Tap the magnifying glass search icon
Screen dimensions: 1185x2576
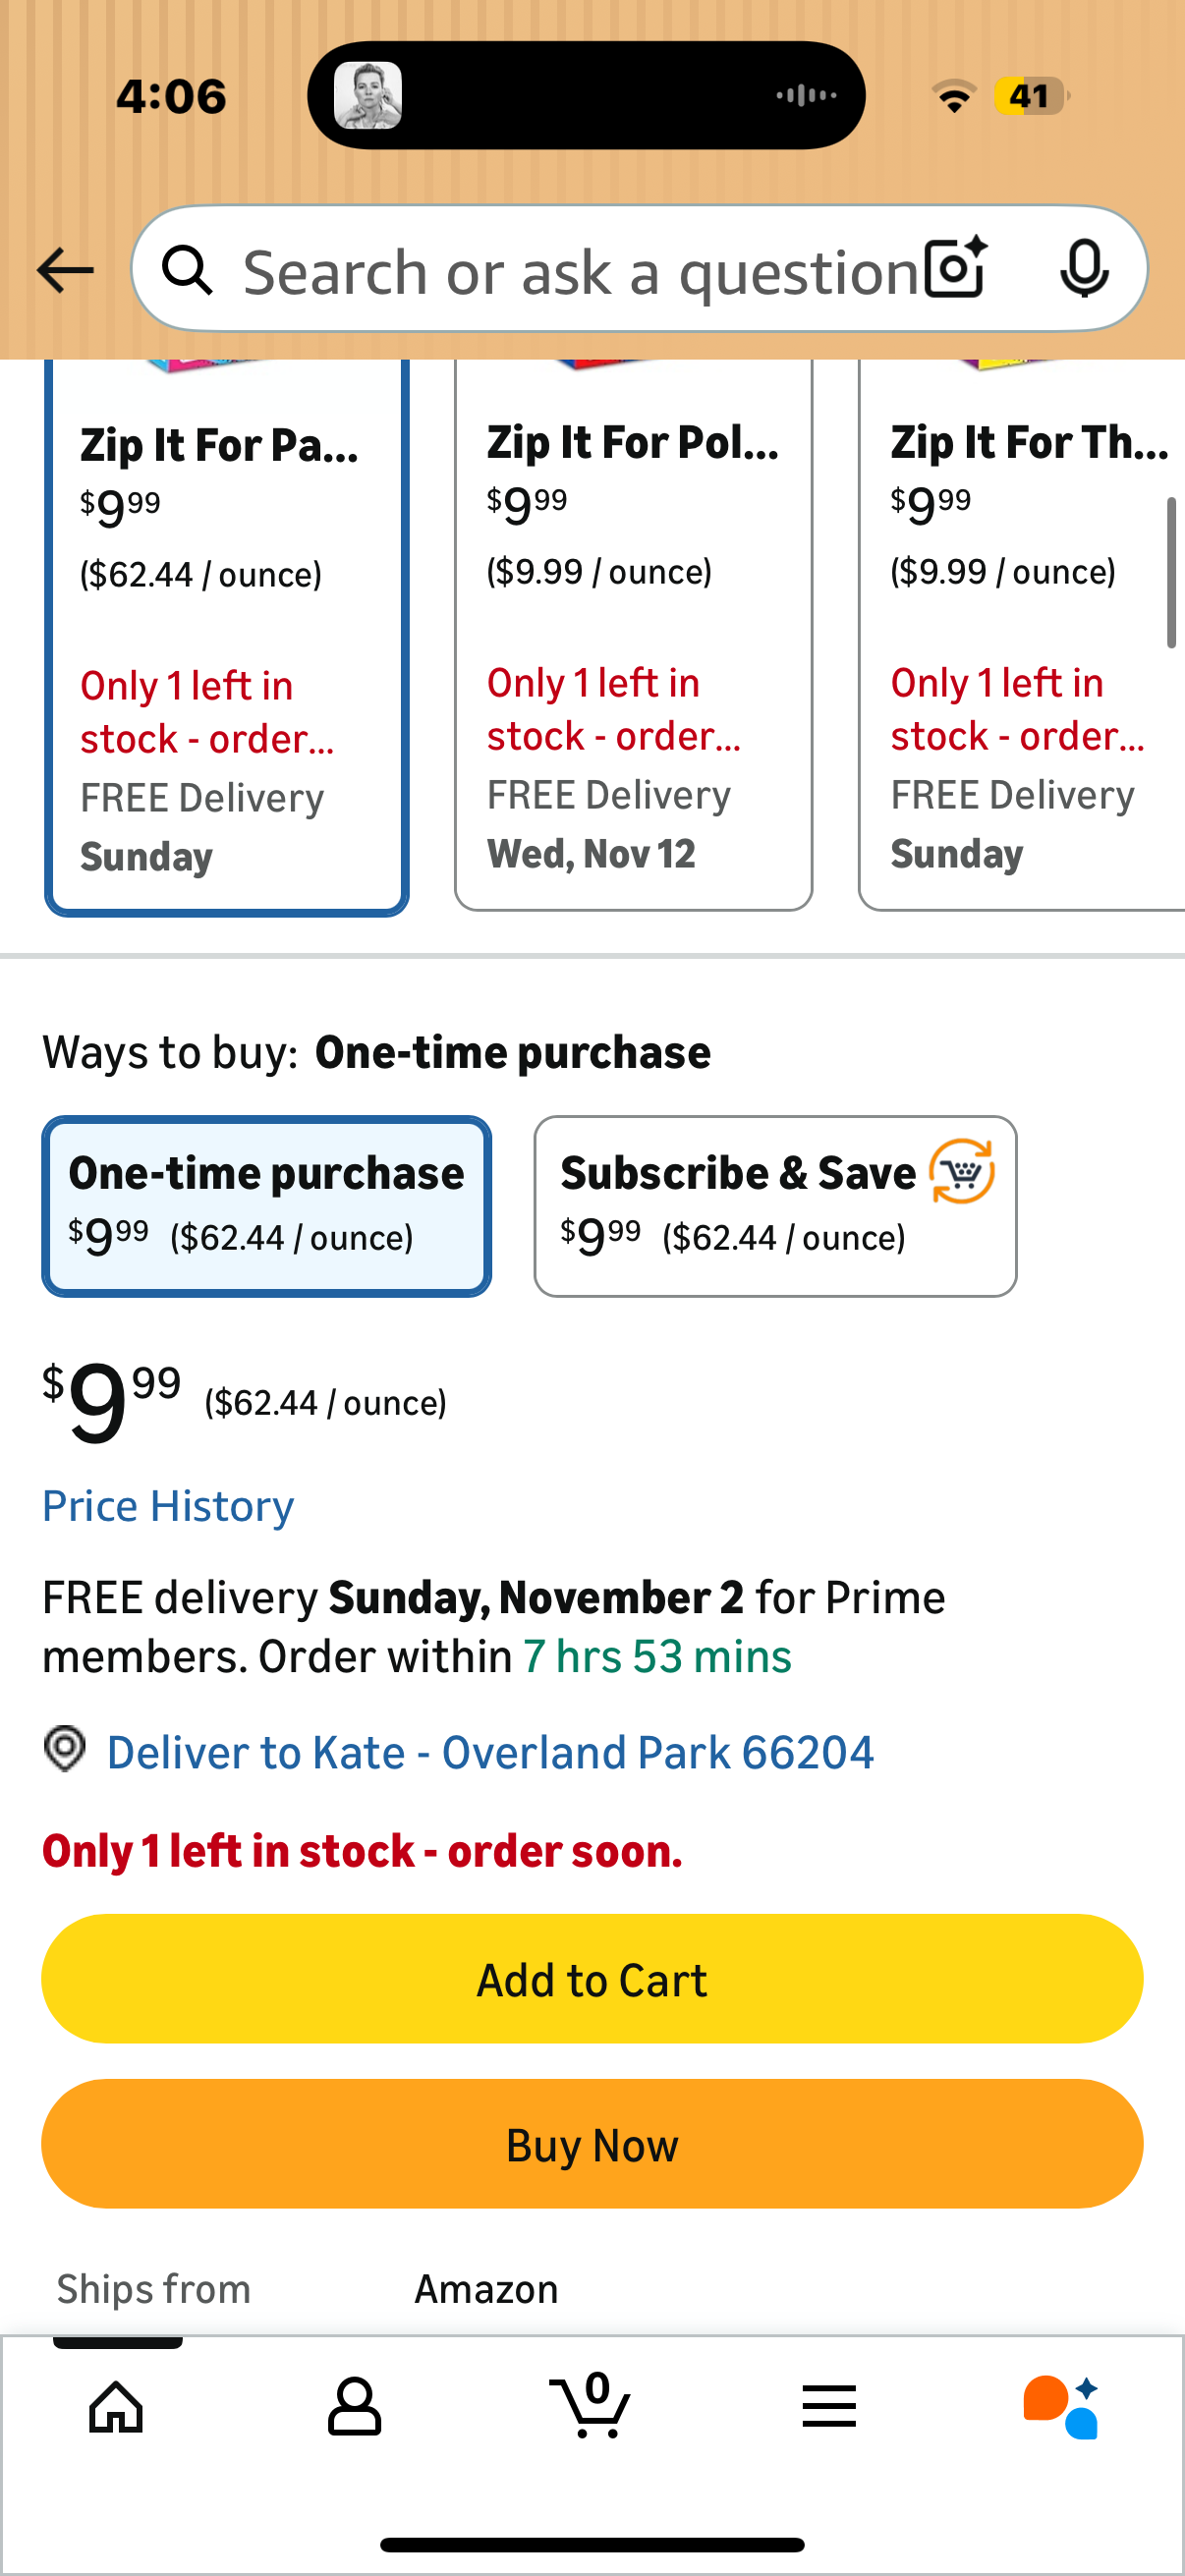click(188, 271)
